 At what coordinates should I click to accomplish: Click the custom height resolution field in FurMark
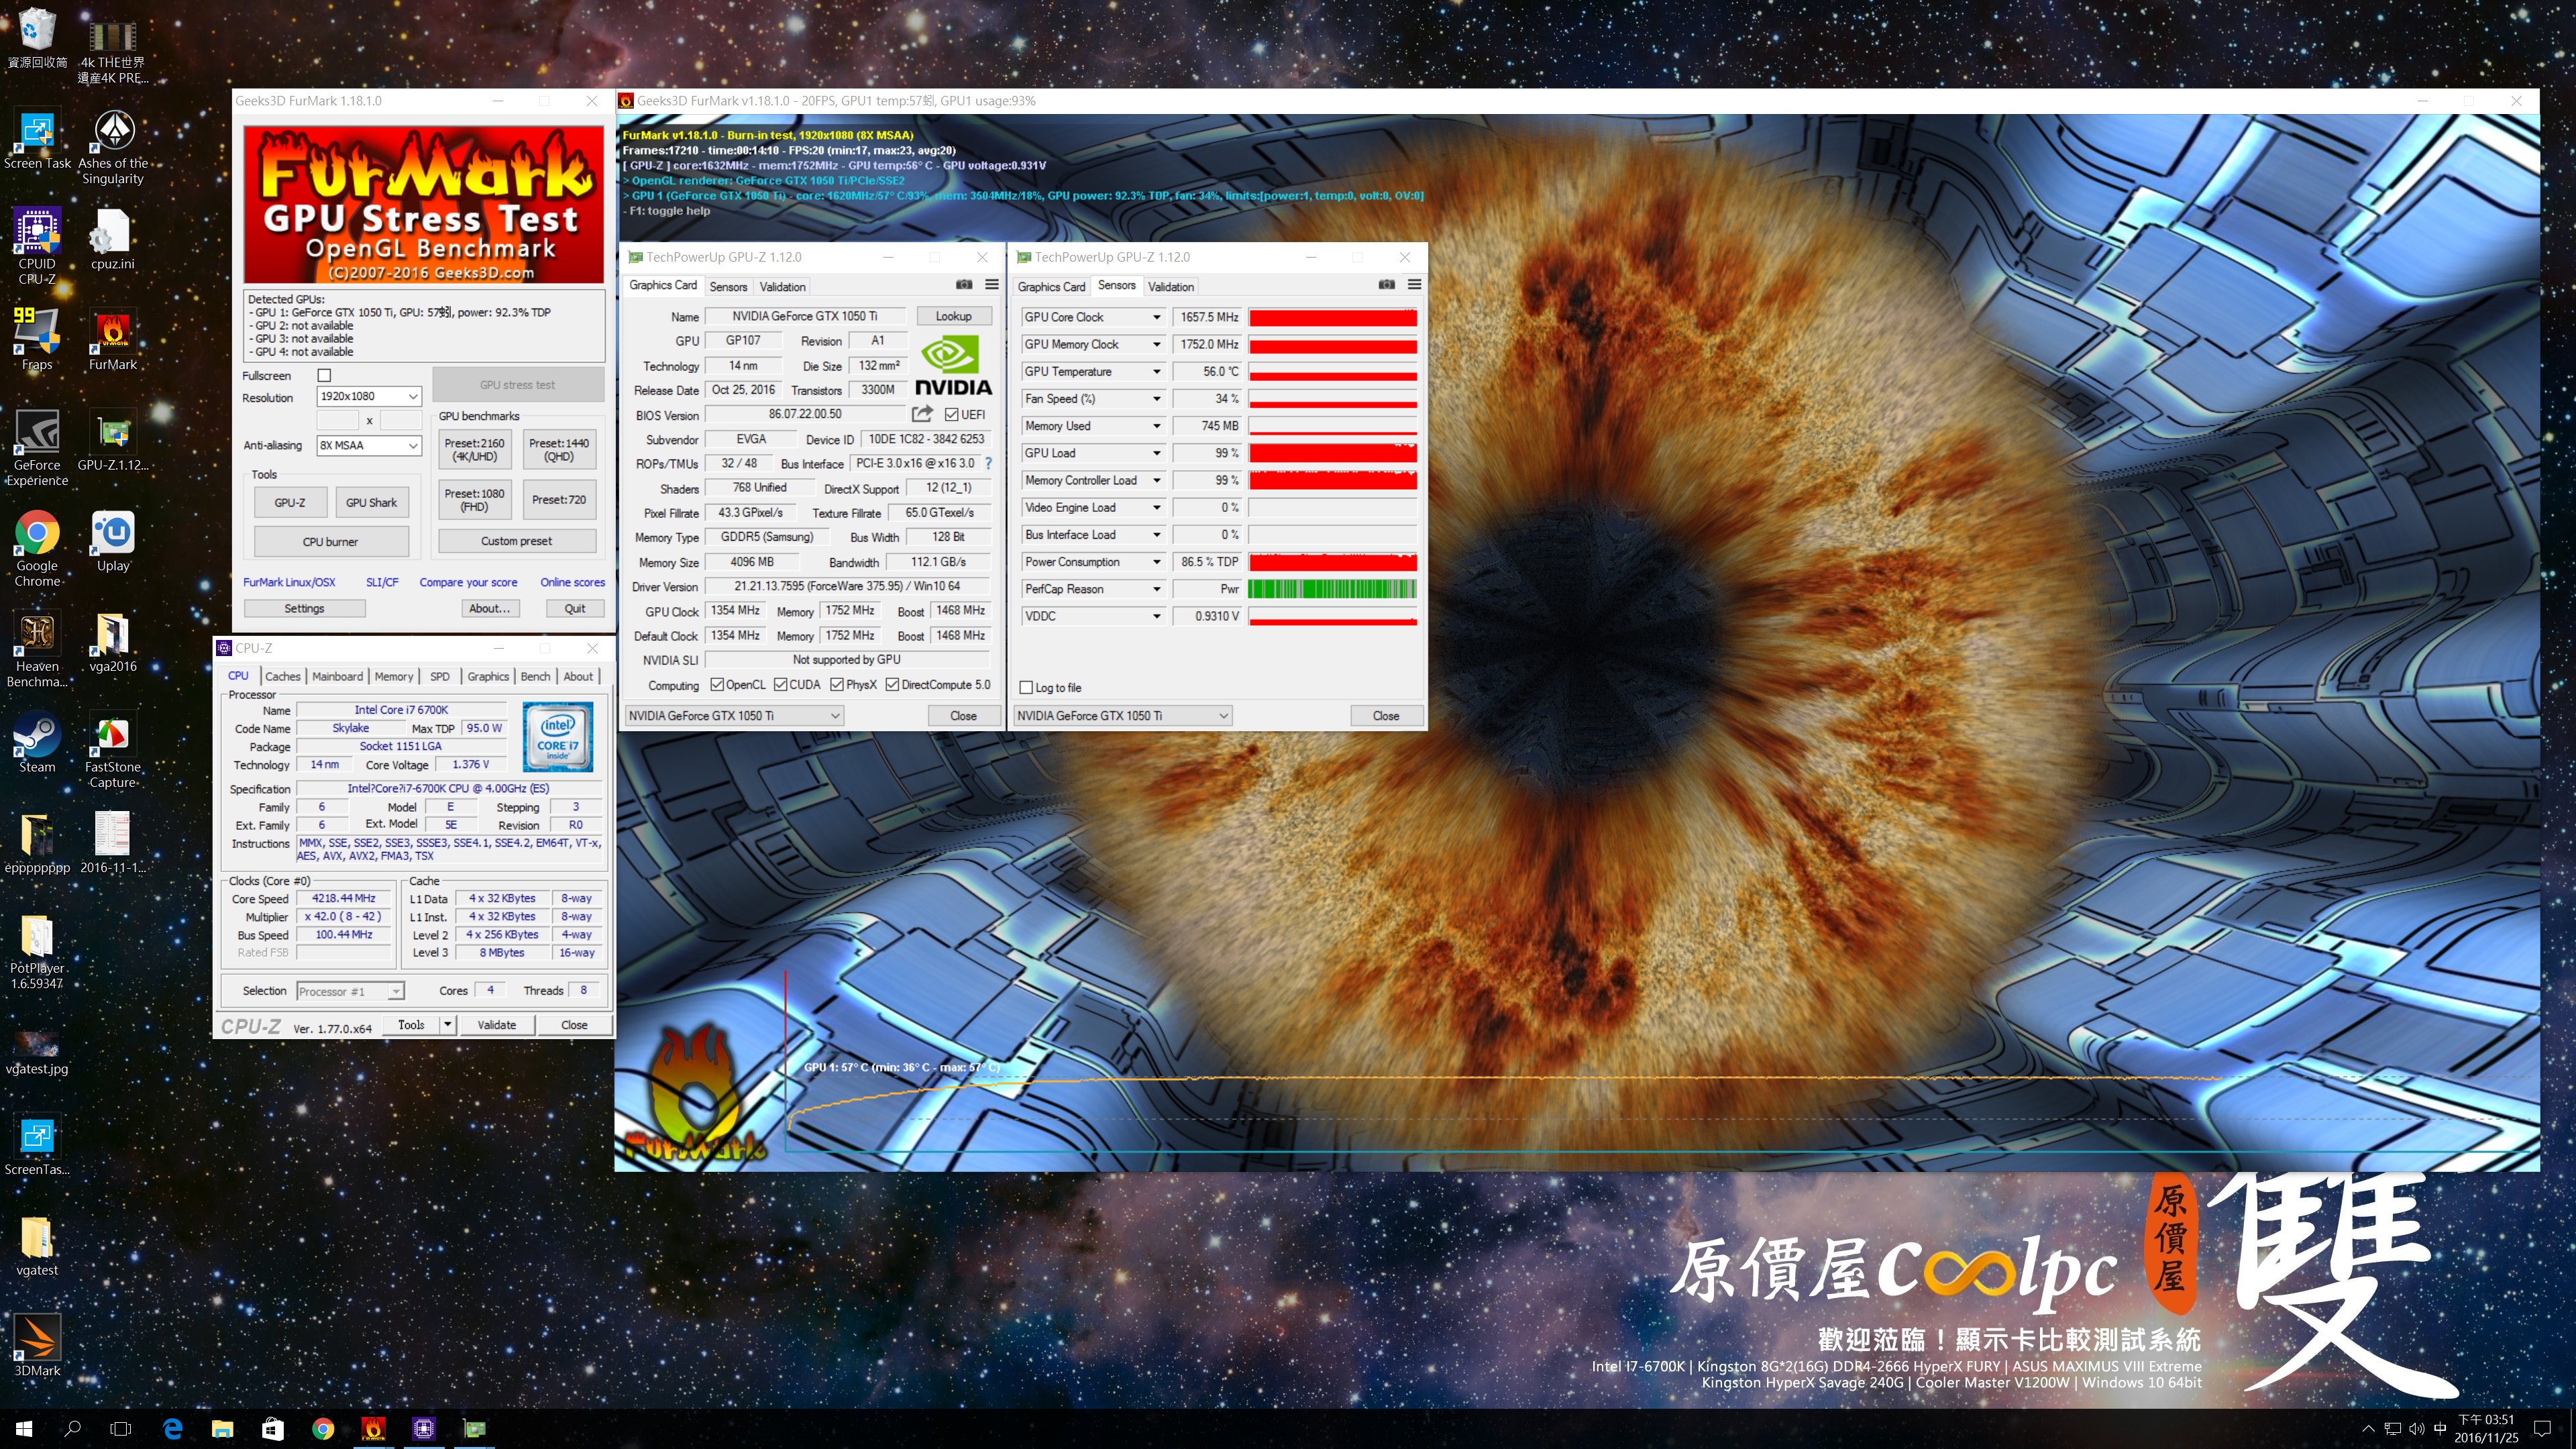click(401, 421)
